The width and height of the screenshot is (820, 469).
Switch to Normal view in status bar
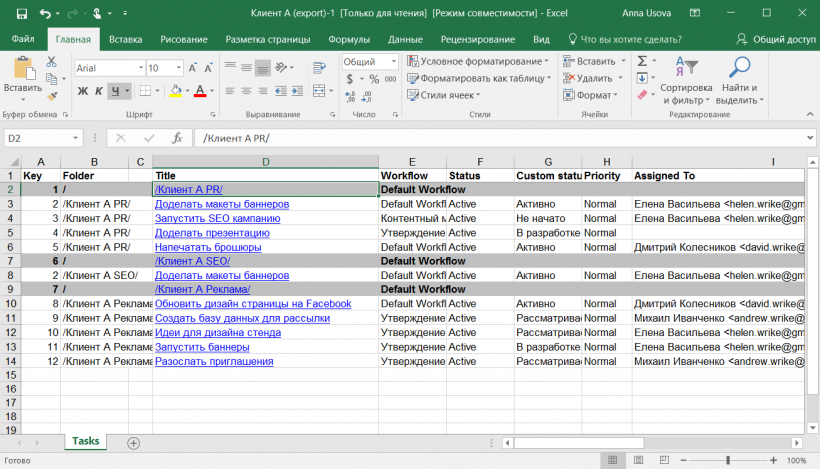click(x=612, y=460)
